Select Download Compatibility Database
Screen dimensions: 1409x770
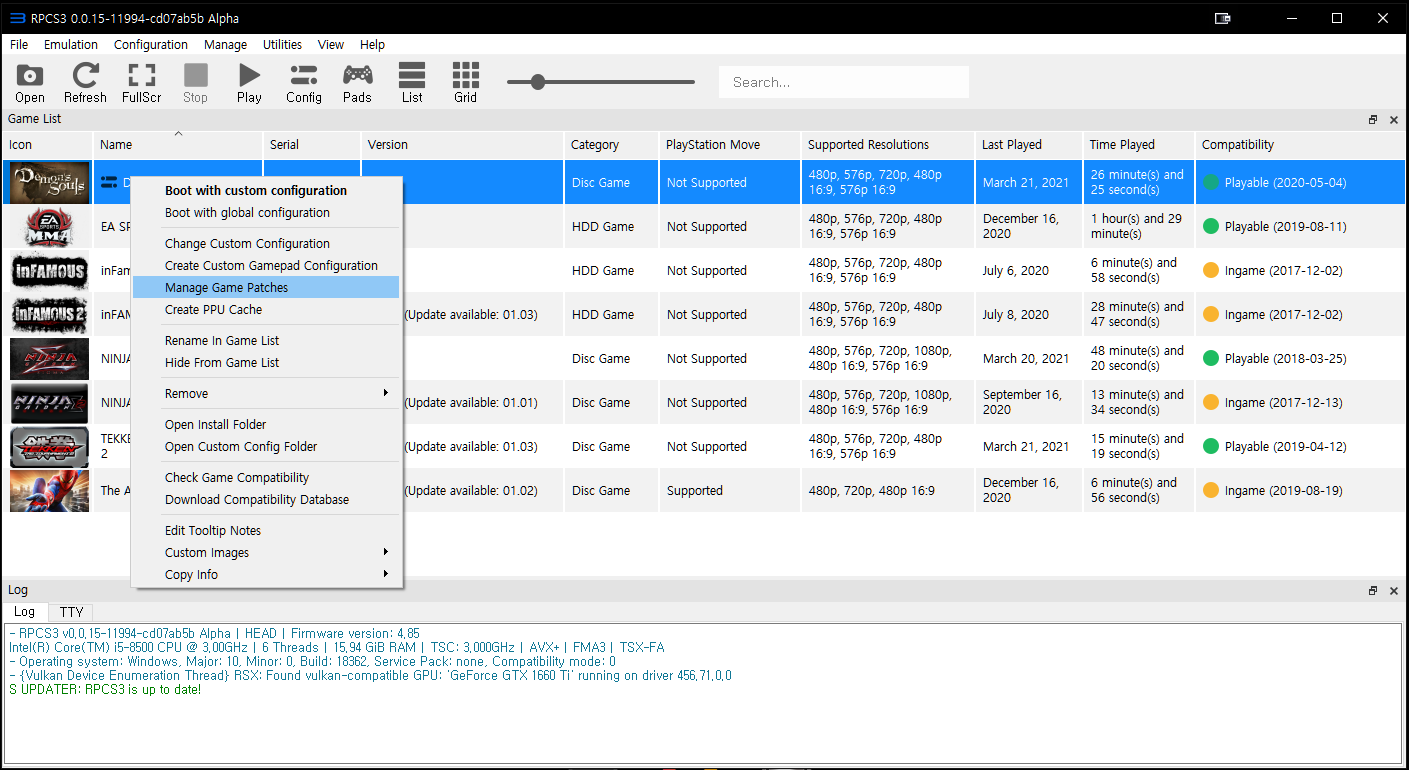[266, 499]
